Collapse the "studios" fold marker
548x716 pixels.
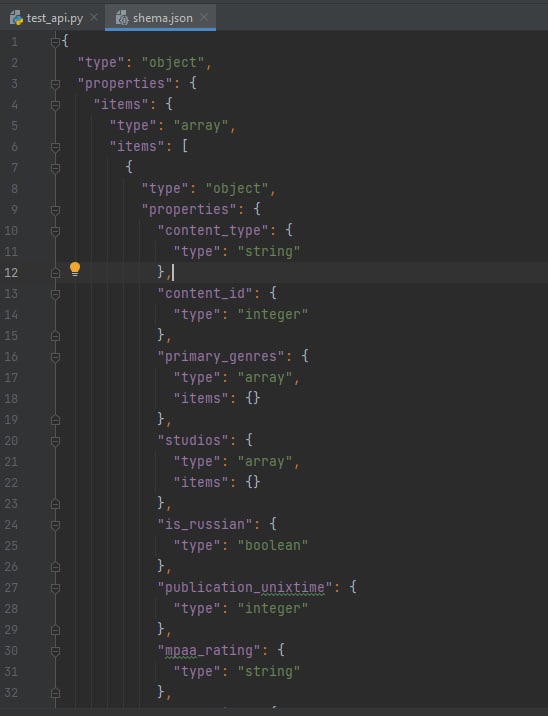[55, 441]
